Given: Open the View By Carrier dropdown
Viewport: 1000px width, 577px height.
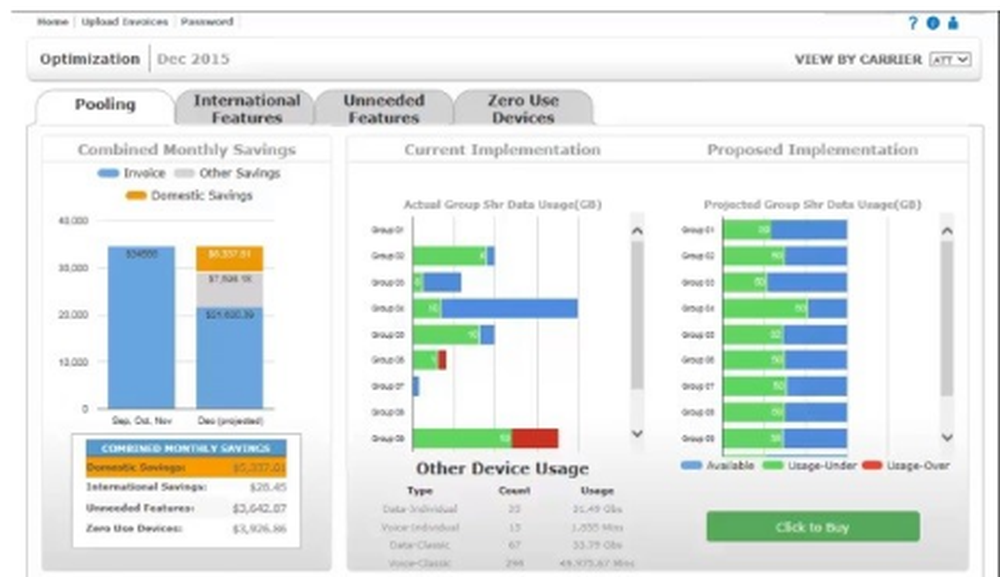Looking at the screenshot, I should (950, 59).
